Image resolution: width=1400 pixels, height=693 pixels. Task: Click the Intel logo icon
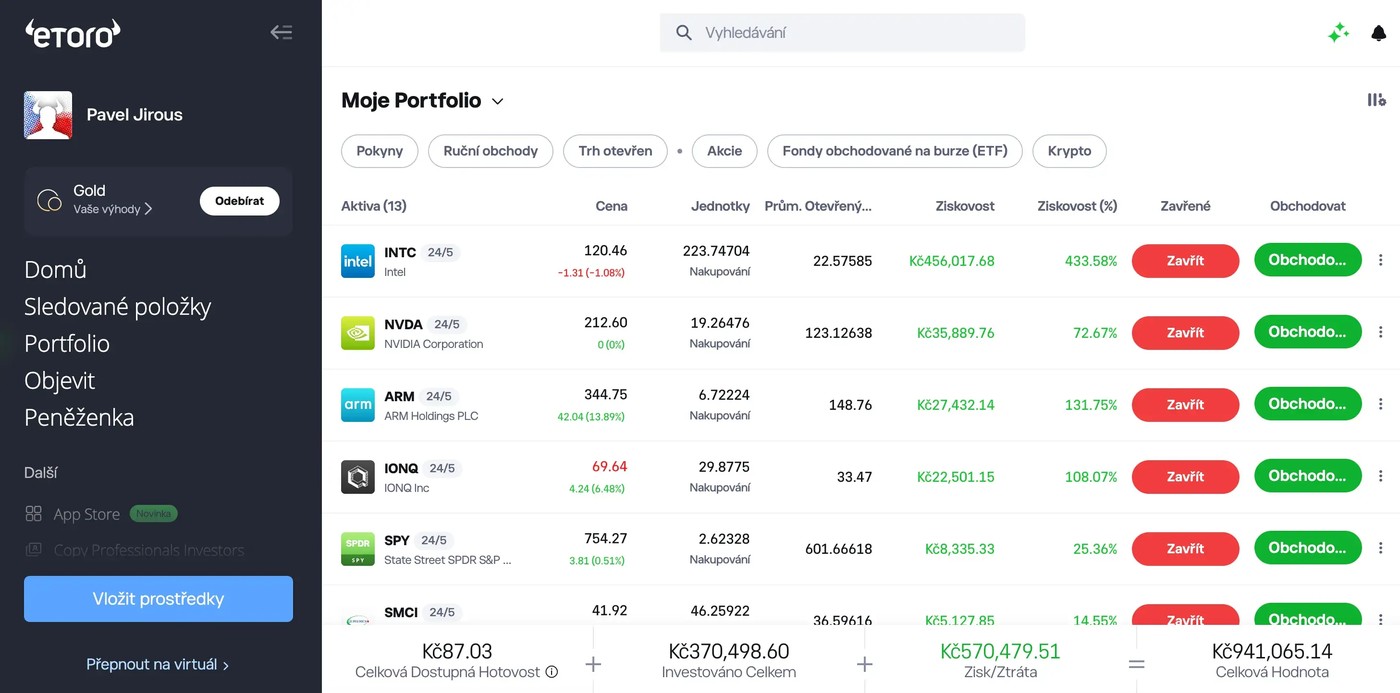tap(358, 261)
